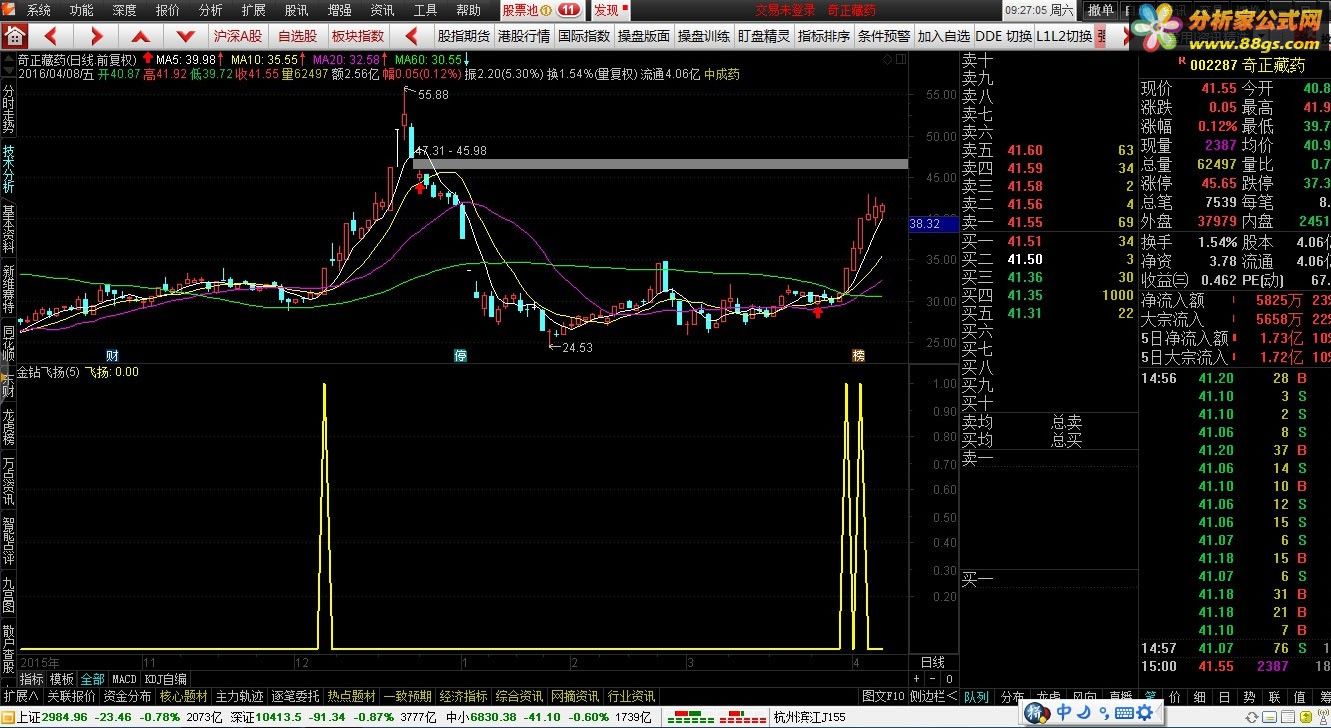Click the 沪深A股 toolbar button
The image size is (1331, 728).
click(238, 36)
